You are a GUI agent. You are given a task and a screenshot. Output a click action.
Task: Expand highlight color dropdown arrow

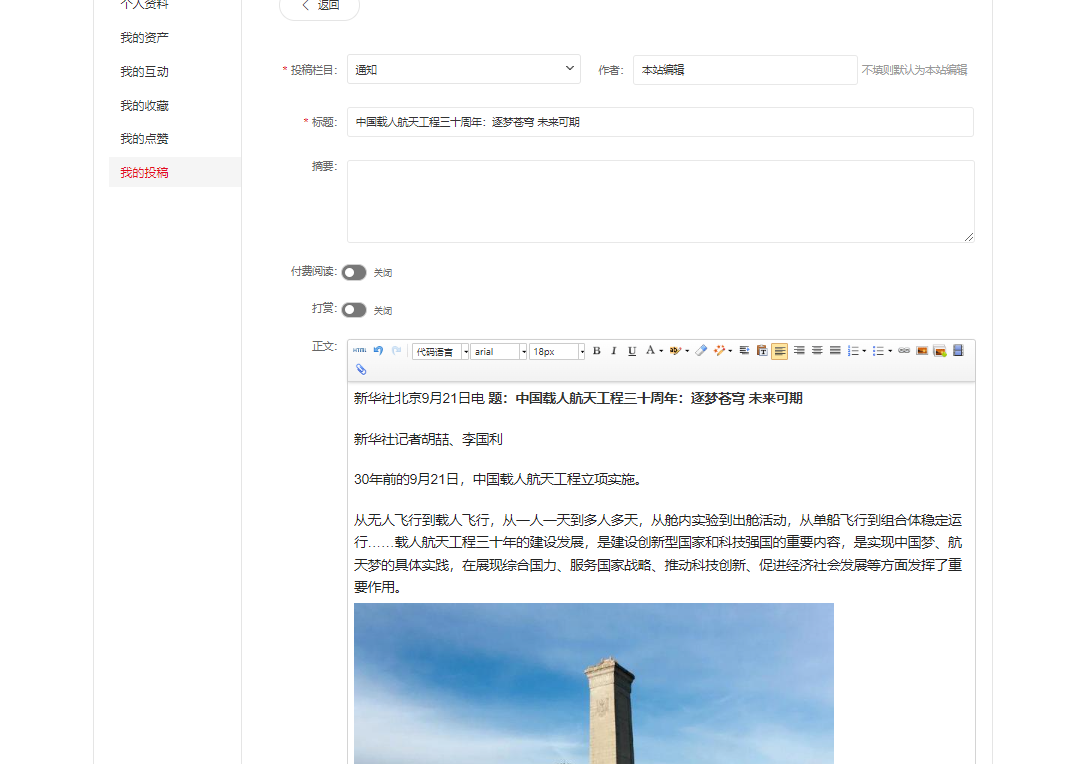click(x=687, y=351)
